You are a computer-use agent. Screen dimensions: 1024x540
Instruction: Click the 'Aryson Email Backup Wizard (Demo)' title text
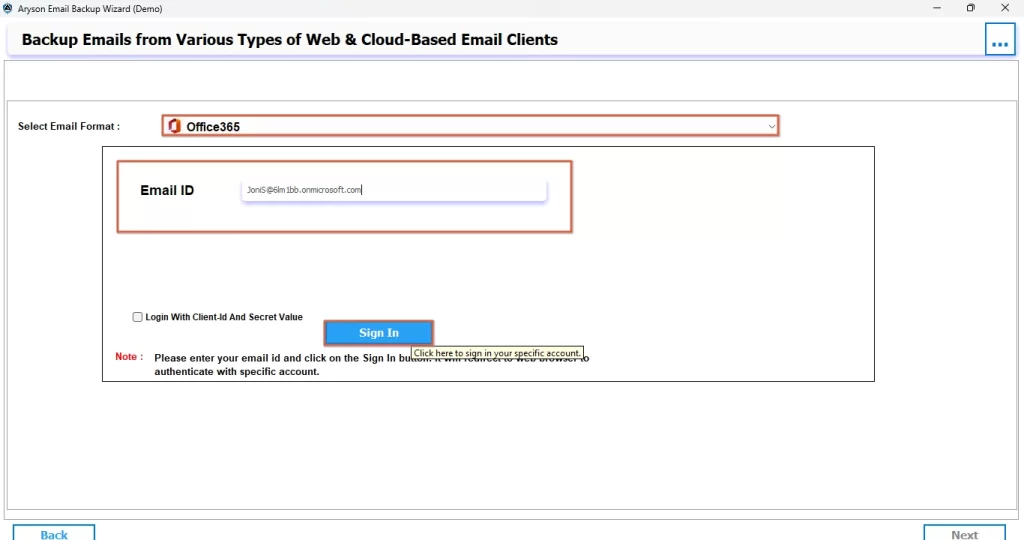[90, 8]
